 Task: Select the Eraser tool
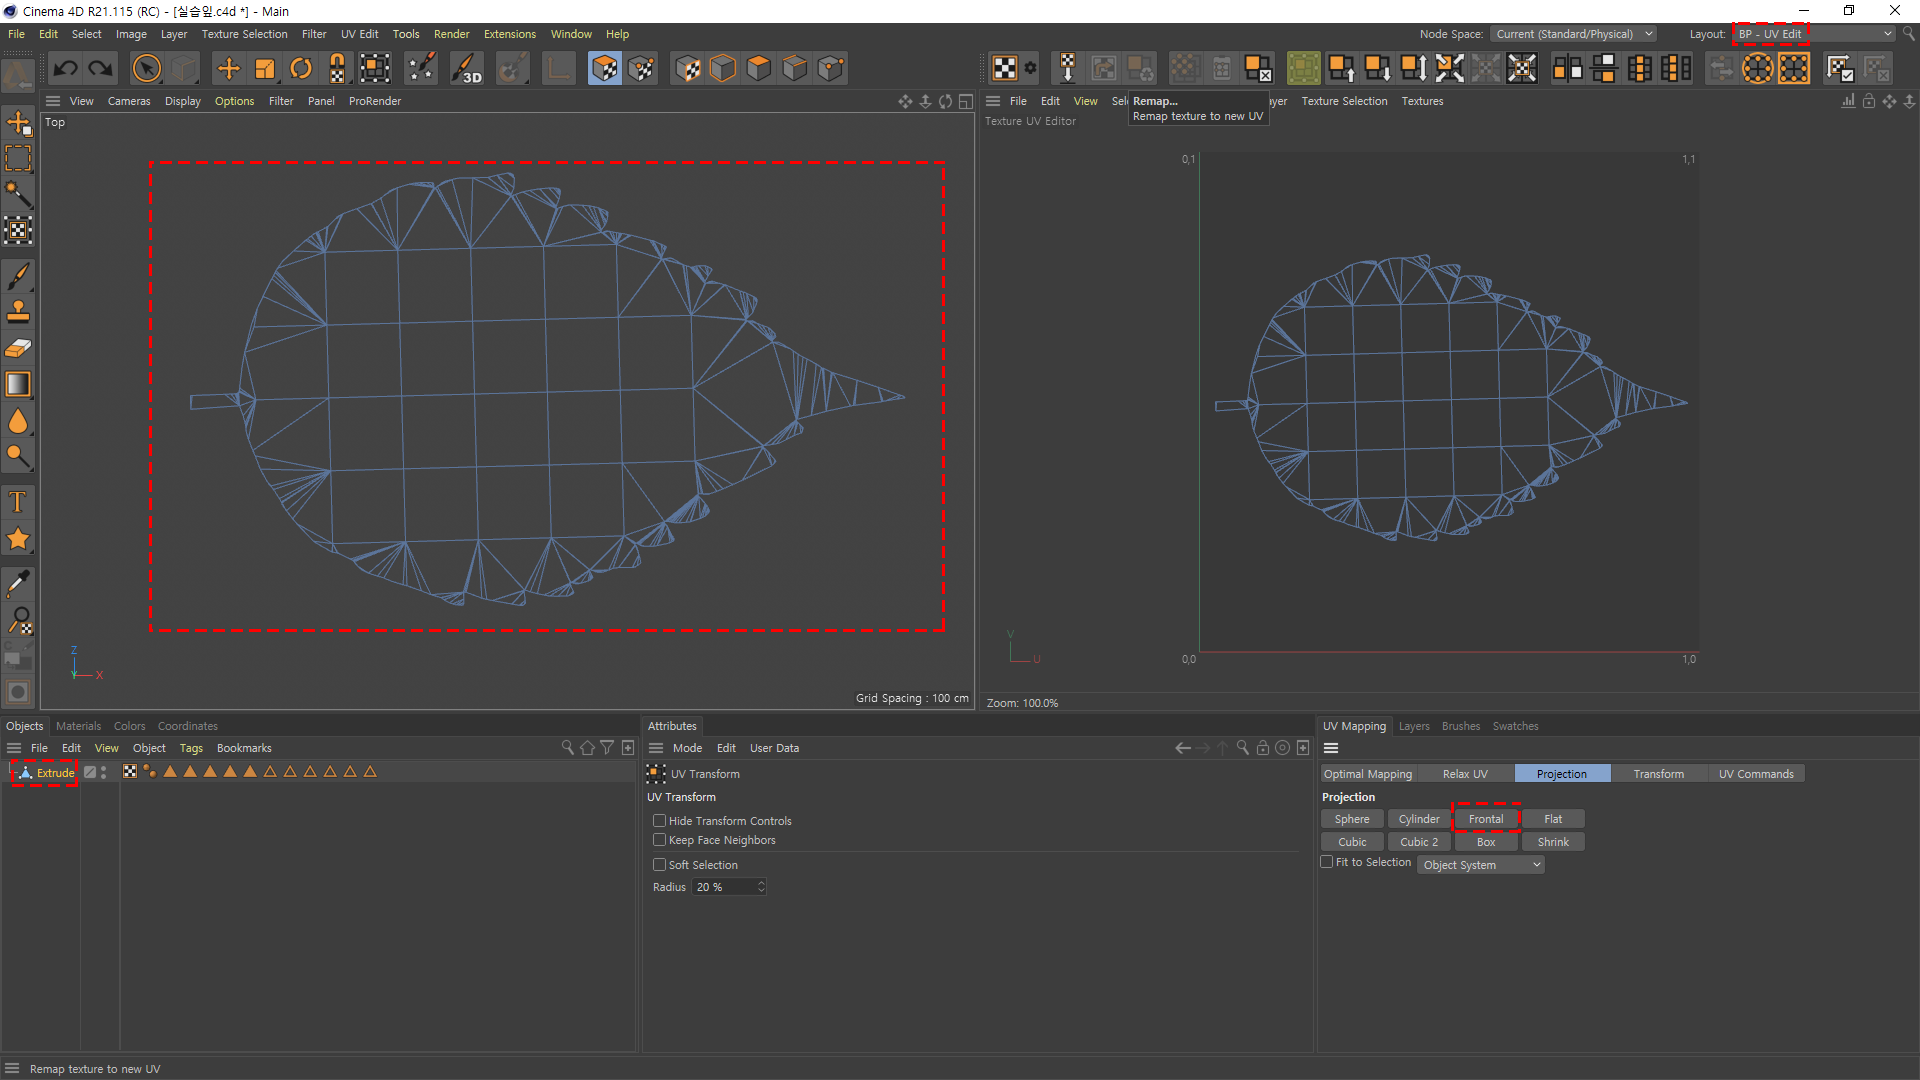pos(18,348)
